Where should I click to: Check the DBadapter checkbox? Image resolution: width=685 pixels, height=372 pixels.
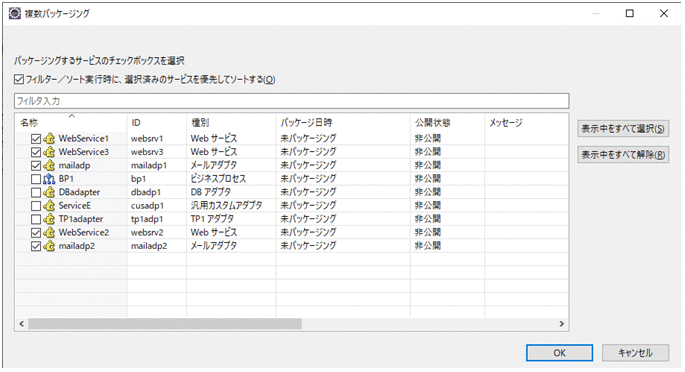tap(36, 193)
